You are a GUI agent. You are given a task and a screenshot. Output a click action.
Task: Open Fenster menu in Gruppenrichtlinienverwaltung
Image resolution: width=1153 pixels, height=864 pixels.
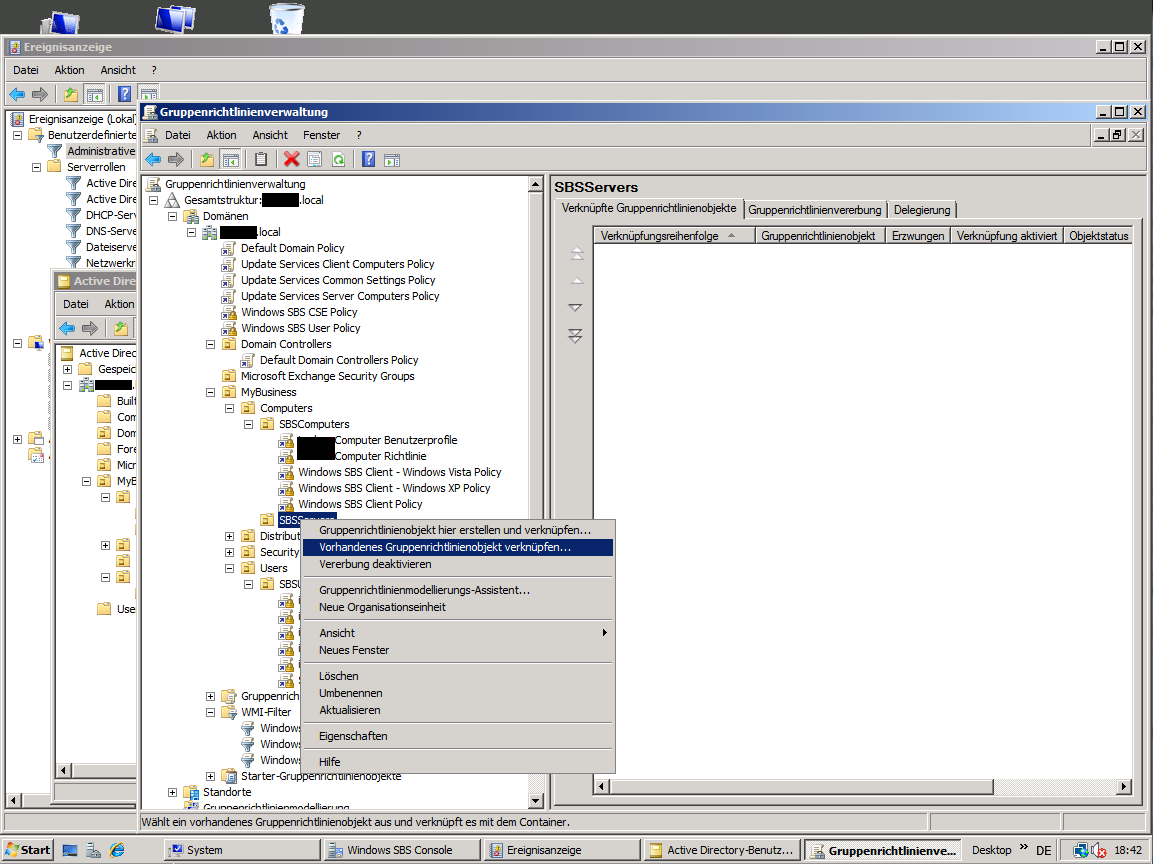[x=321, y=135]
